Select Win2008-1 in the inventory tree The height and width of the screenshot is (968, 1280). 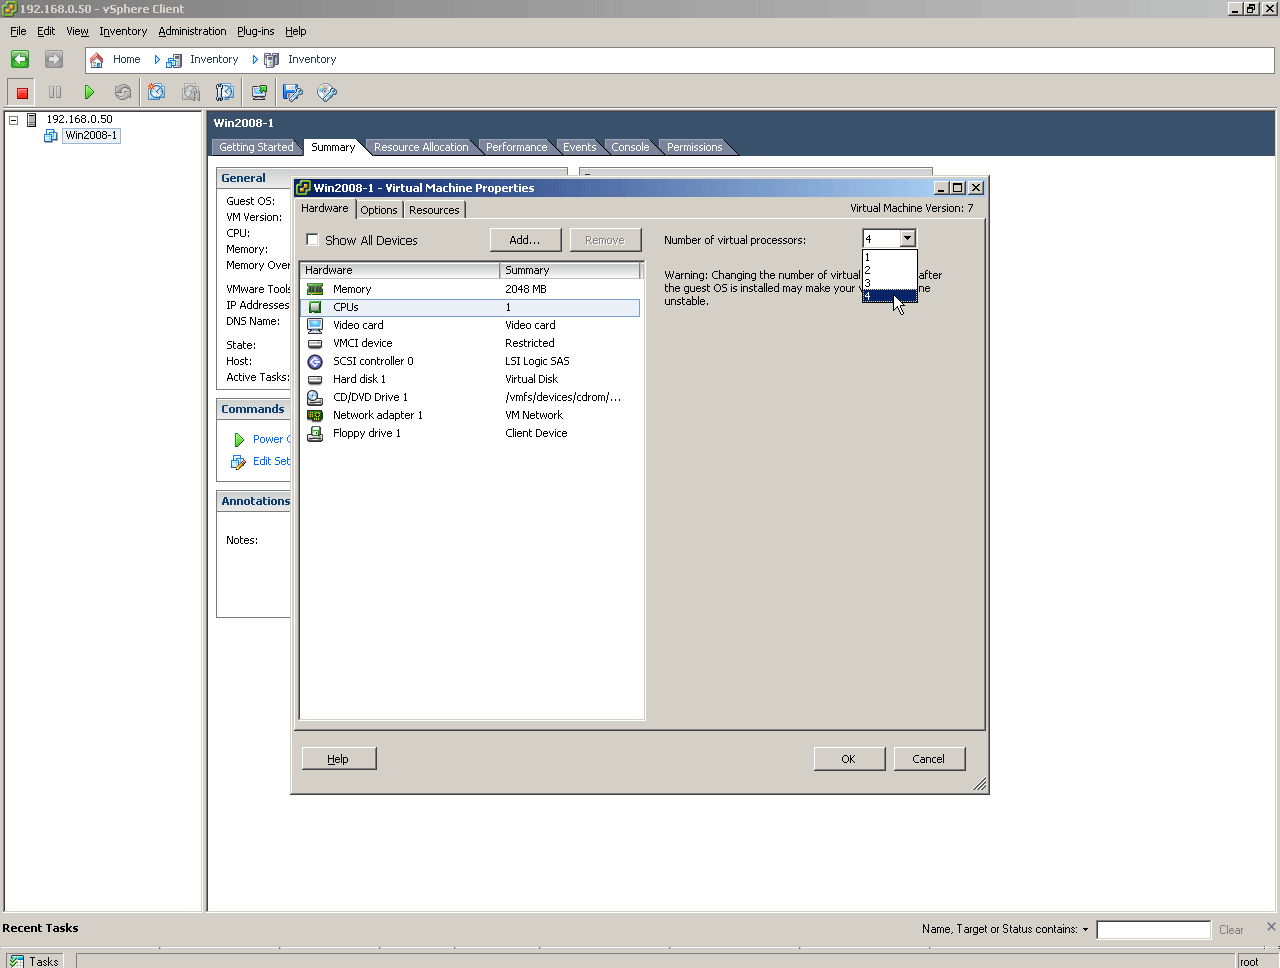click(x=91, y=136)
